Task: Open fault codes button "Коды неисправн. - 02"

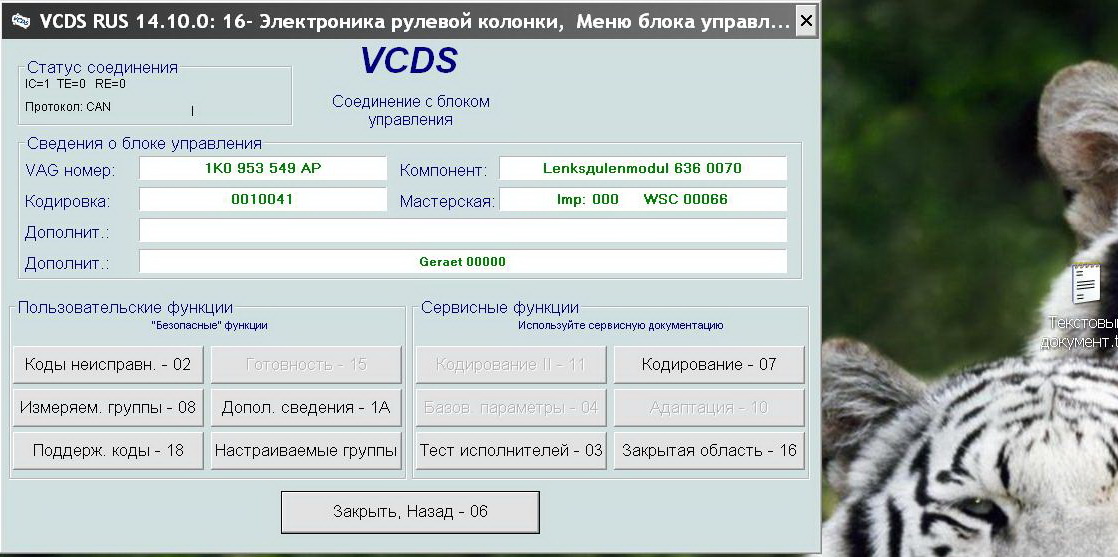Action: 108,364
